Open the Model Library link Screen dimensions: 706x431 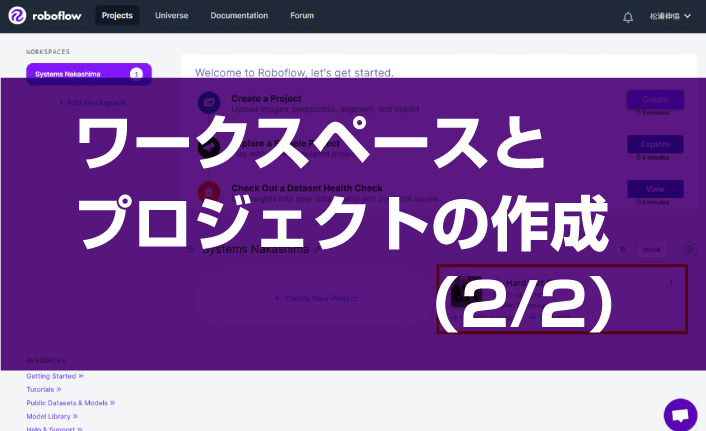click(52, 417)
